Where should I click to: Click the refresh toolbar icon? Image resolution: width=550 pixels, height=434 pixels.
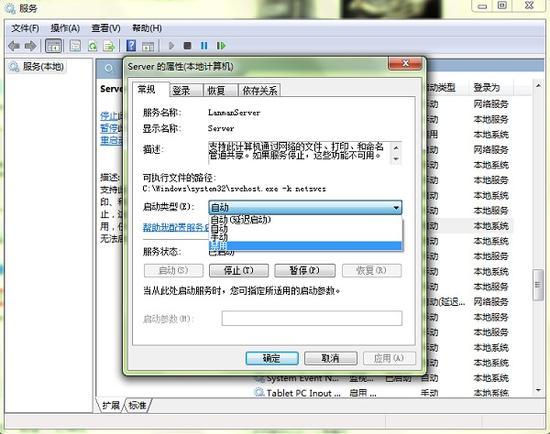click(x=93, y=46)
